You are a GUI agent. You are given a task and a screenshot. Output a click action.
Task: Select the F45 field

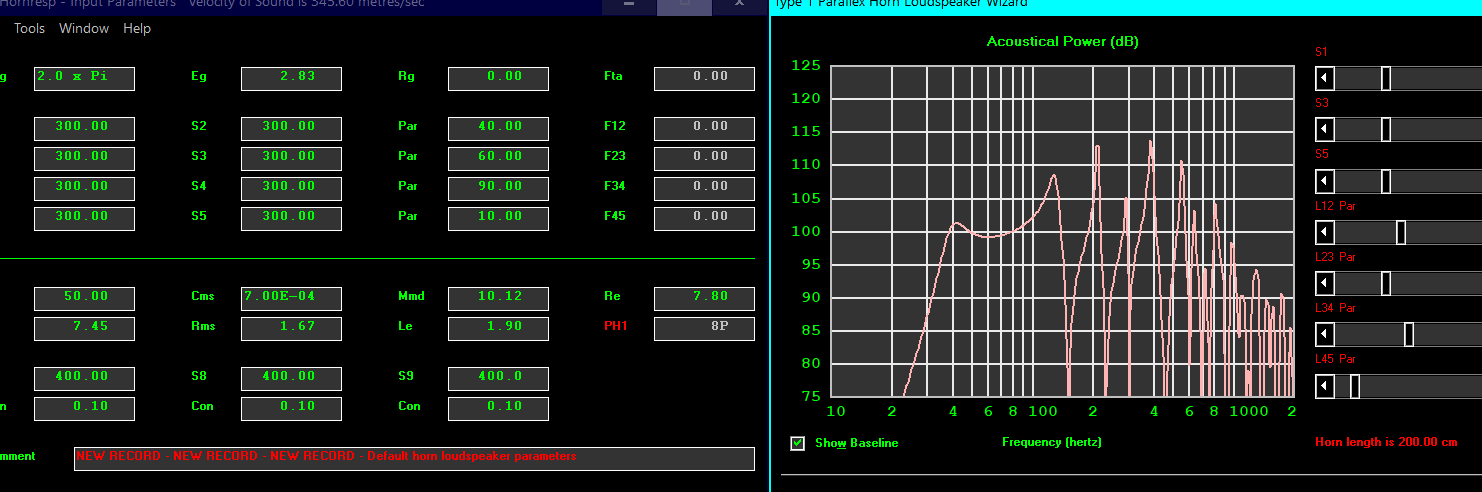point(704,219)
